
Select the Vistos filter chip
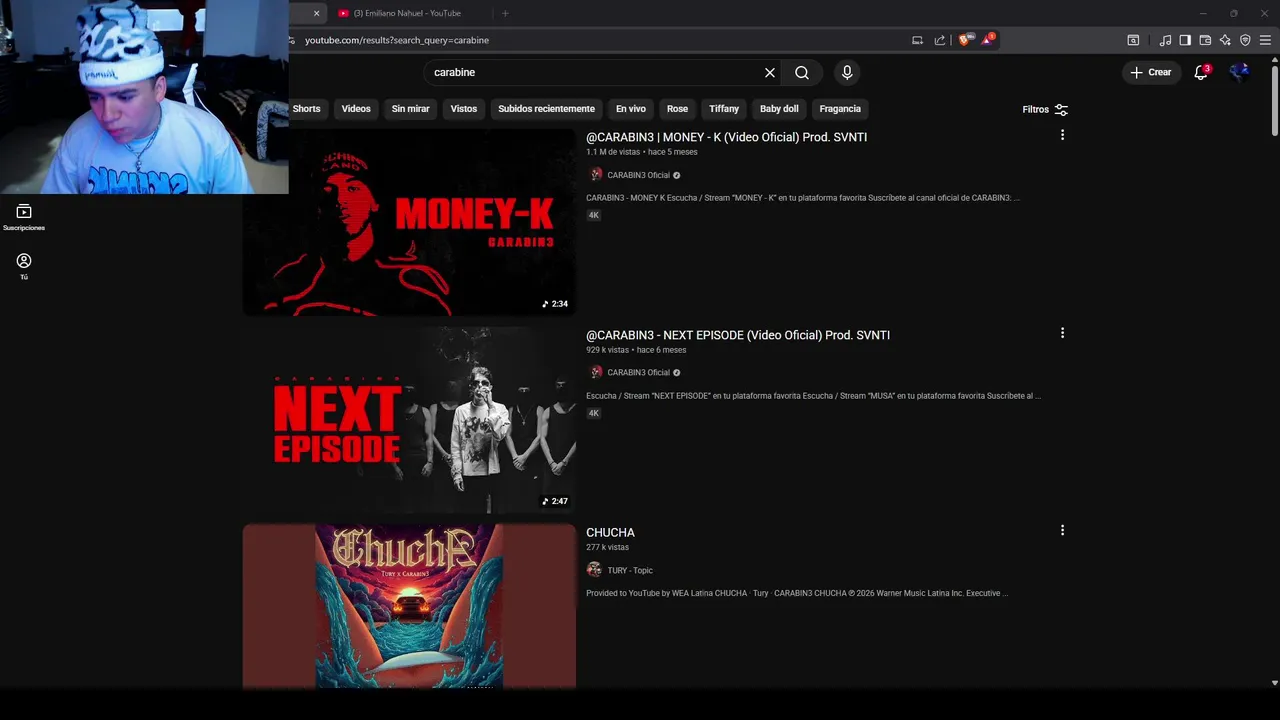(464, 109)
